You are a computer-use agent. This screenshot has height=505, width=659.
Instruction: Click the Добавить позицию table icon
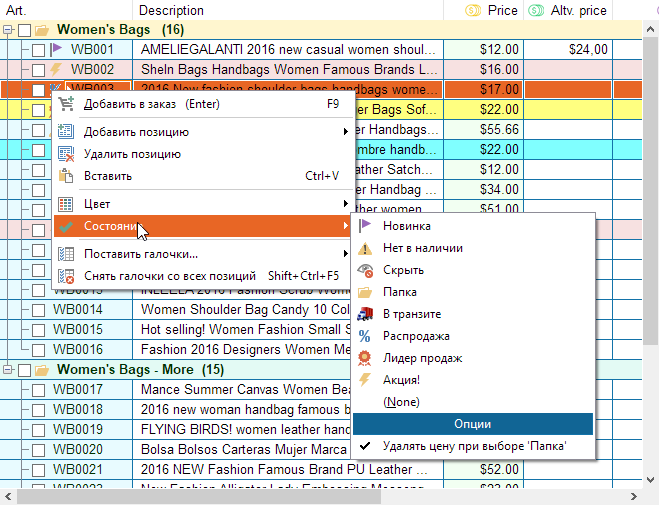coord(66,132)
